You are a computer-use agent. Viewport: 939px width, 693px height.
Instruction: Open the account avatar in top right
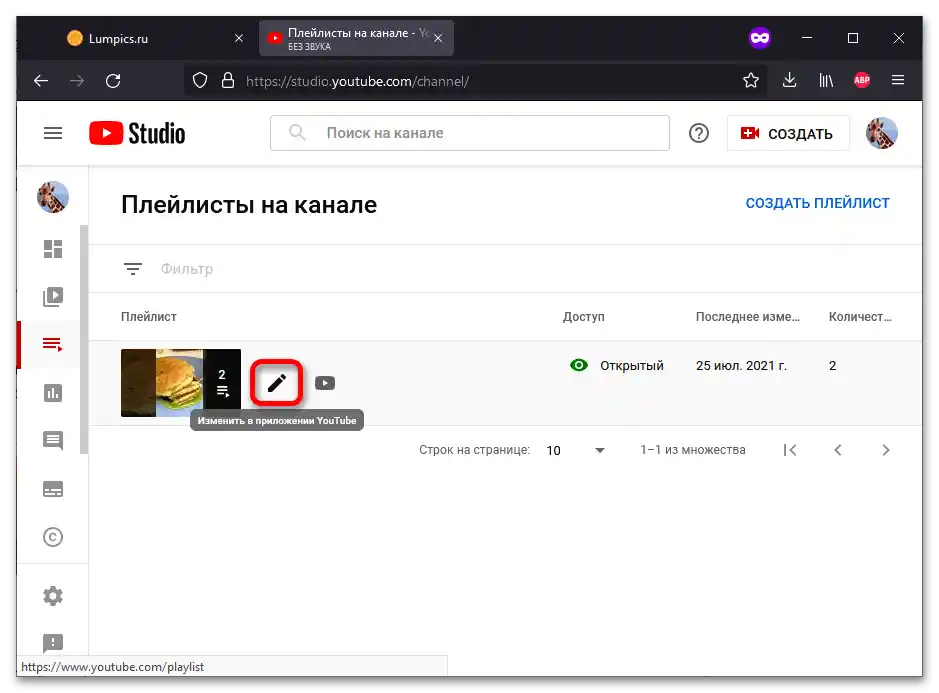point(882,133)
